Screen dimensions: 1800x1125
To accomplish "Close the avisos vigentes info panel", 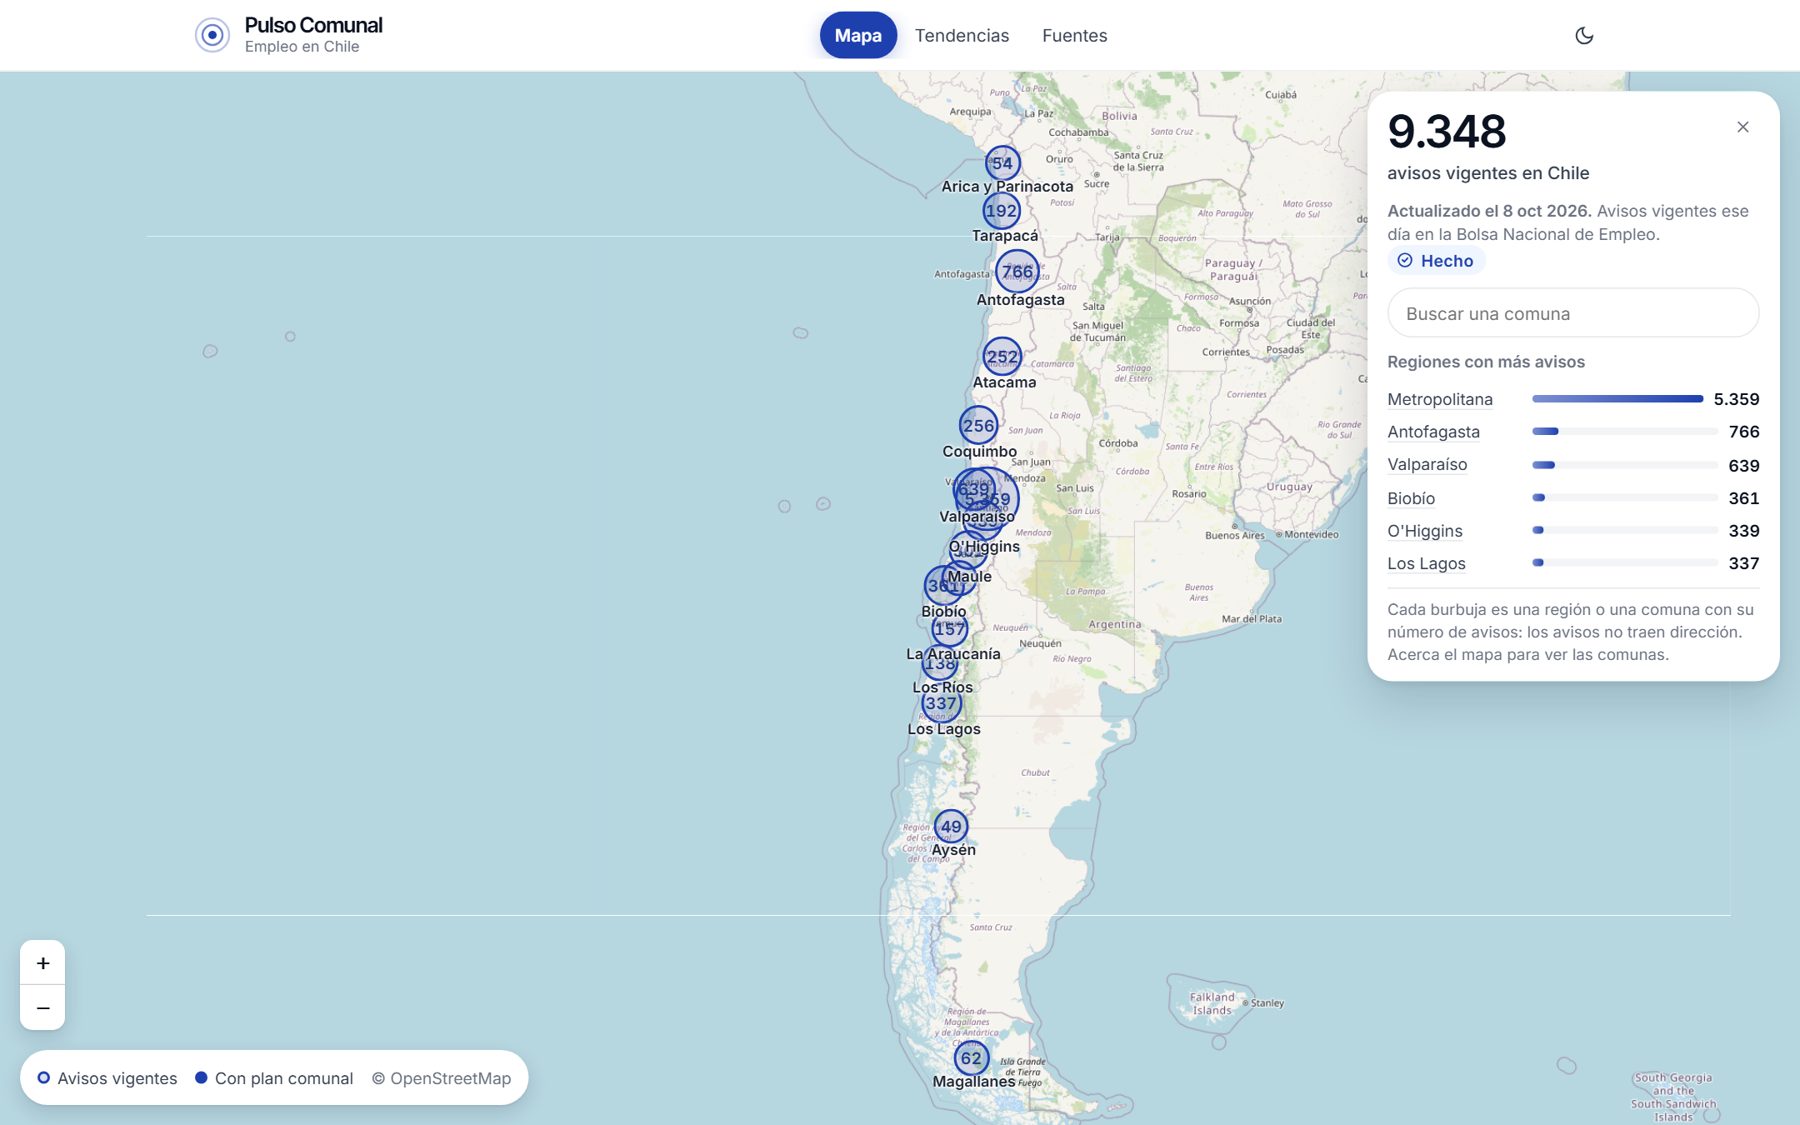I will (1743, 127).
